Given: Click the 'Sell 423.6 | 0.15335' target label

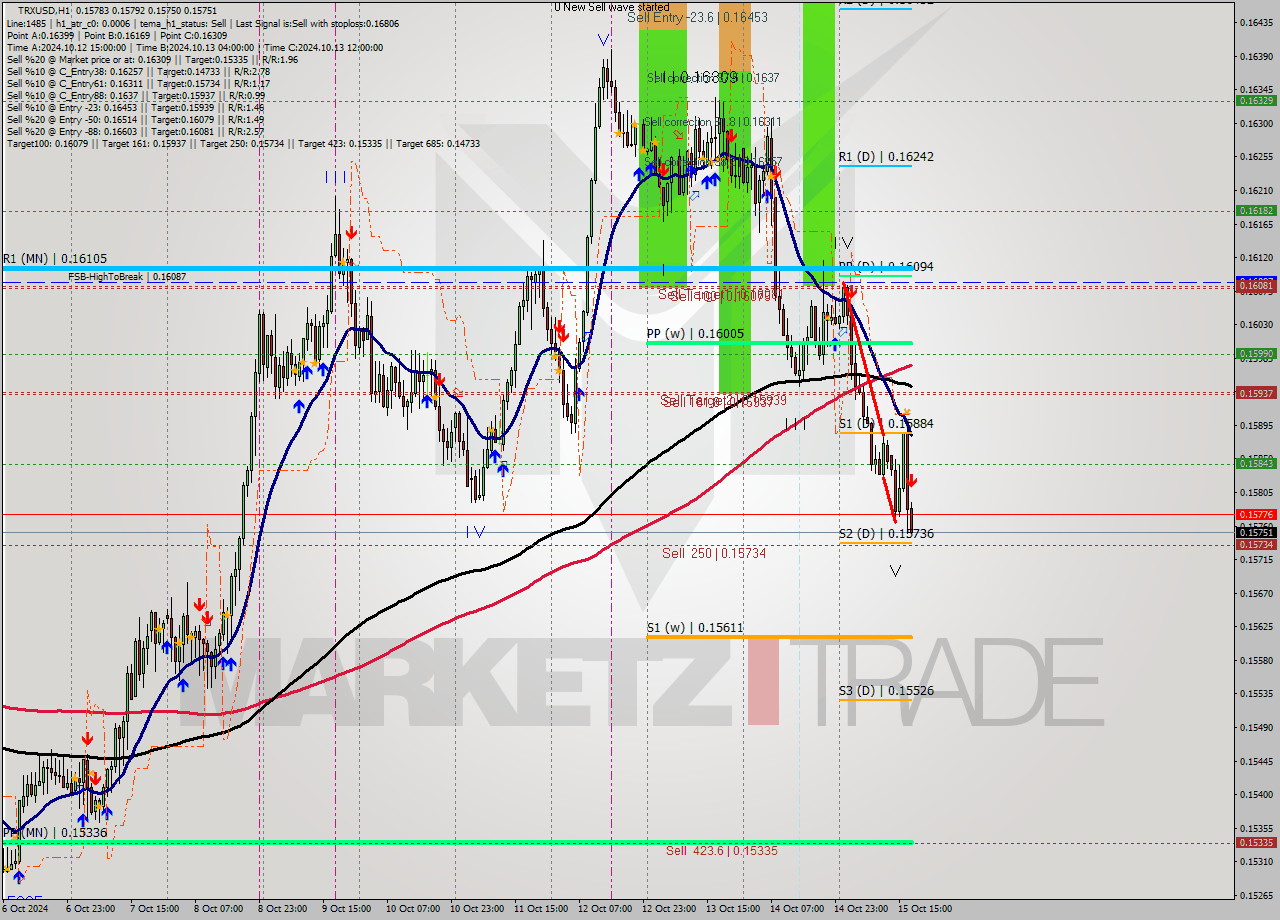Looking at the screenshot, I should [721, 850].
